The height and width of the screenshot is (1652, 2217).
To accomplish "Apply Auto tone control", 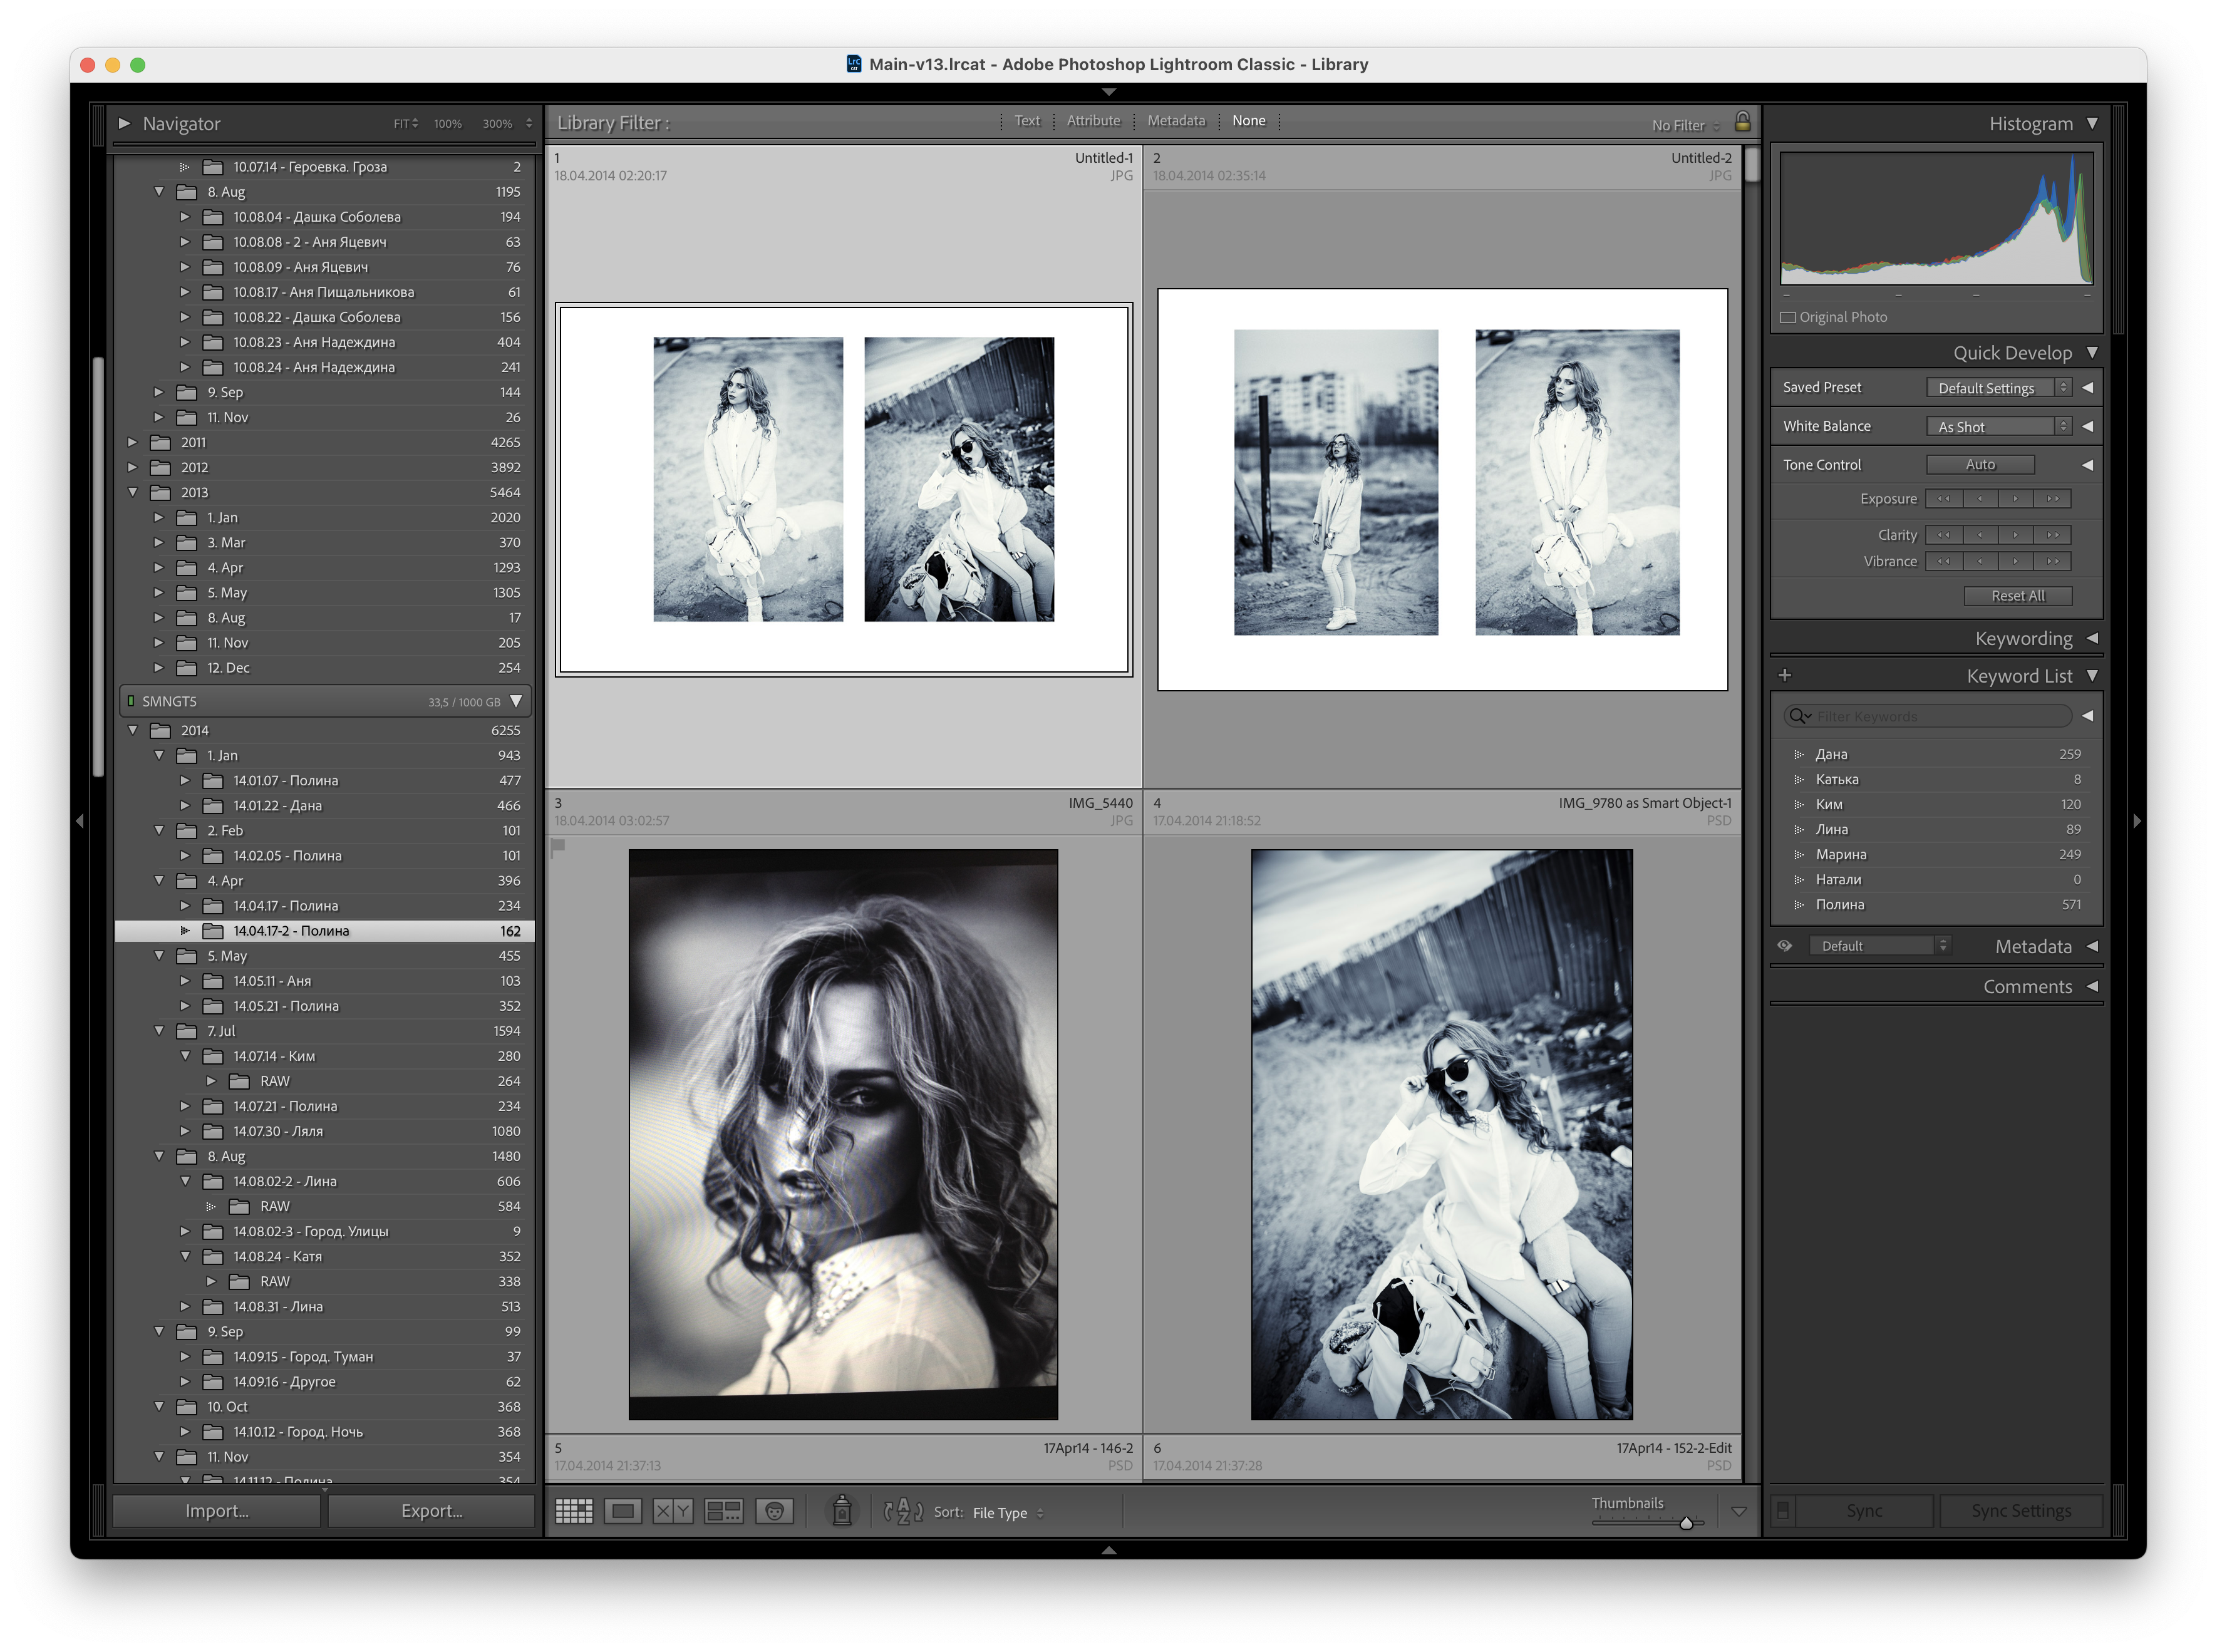I will pos(1980,465).
